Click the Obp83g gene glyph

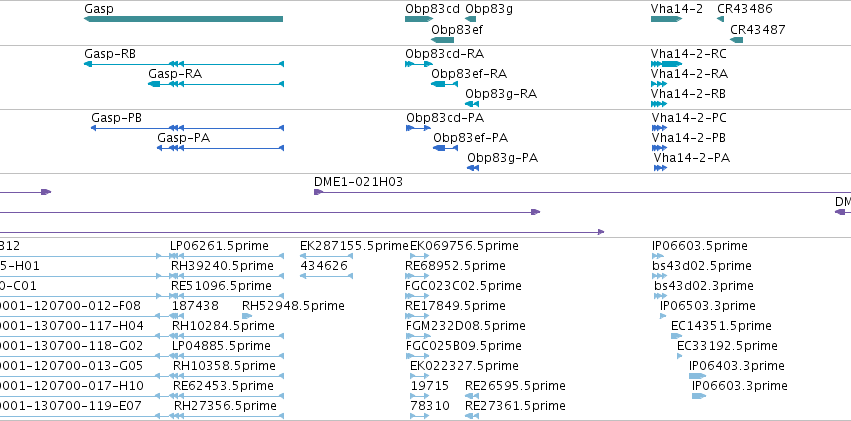471,19
